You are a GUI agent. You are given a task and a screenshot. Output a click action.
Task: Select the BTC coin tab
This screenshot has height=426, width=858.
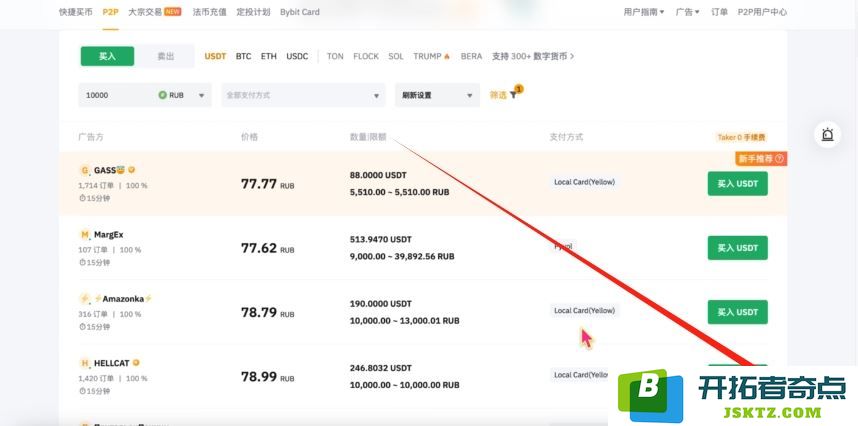244,56
